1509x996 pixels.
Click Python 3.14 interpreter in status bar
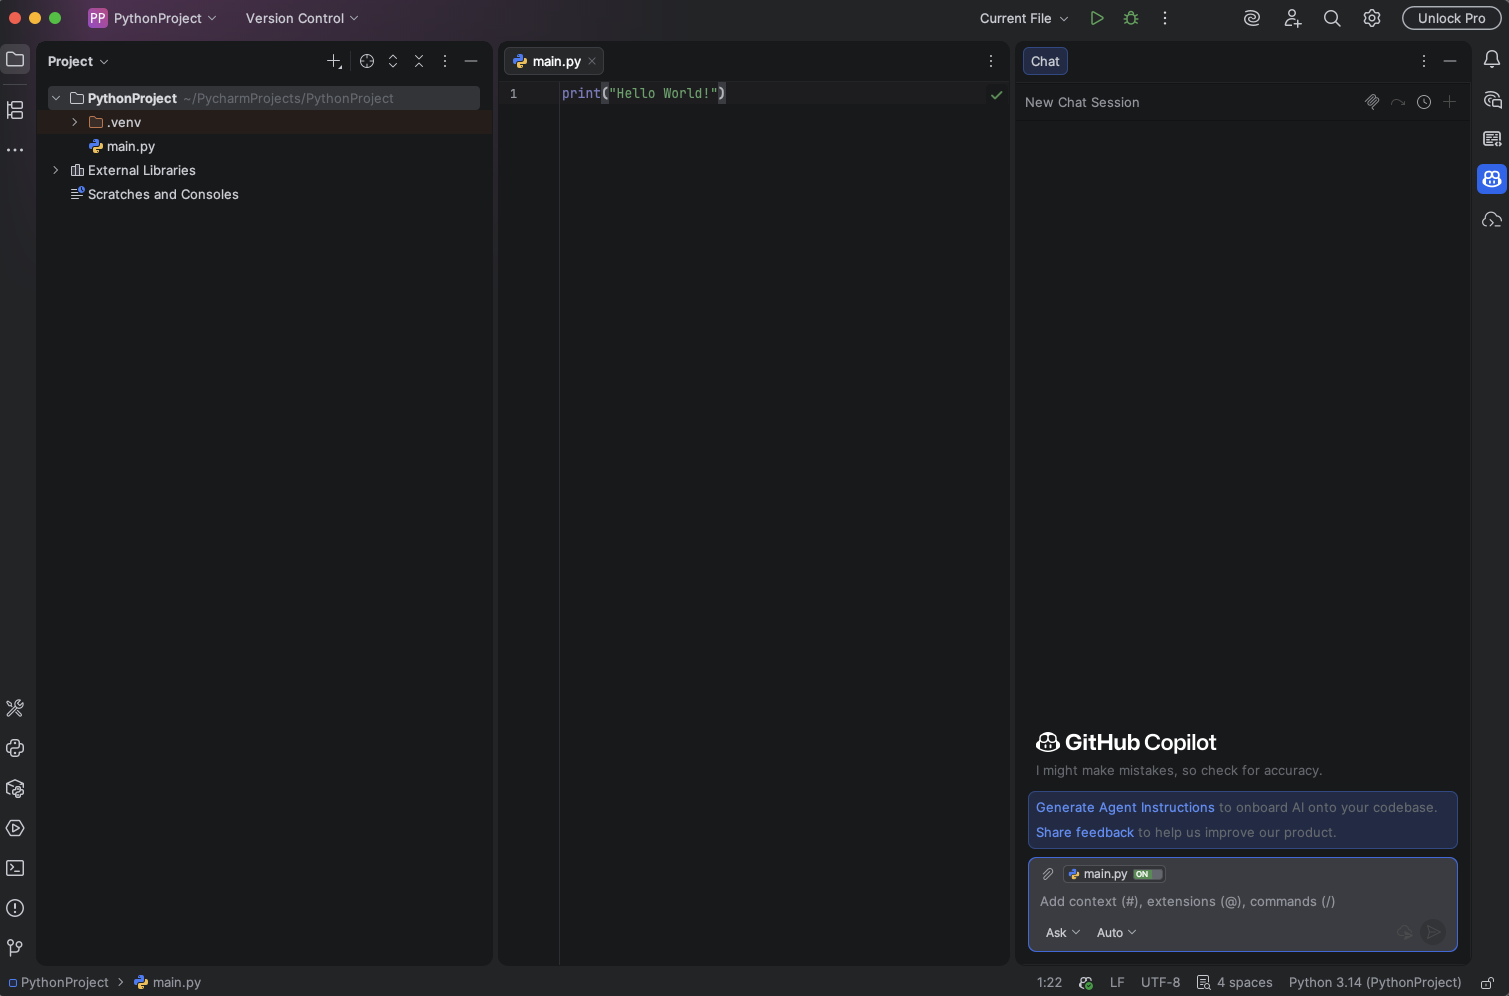pyautogui.click(x=1375, y=983)
